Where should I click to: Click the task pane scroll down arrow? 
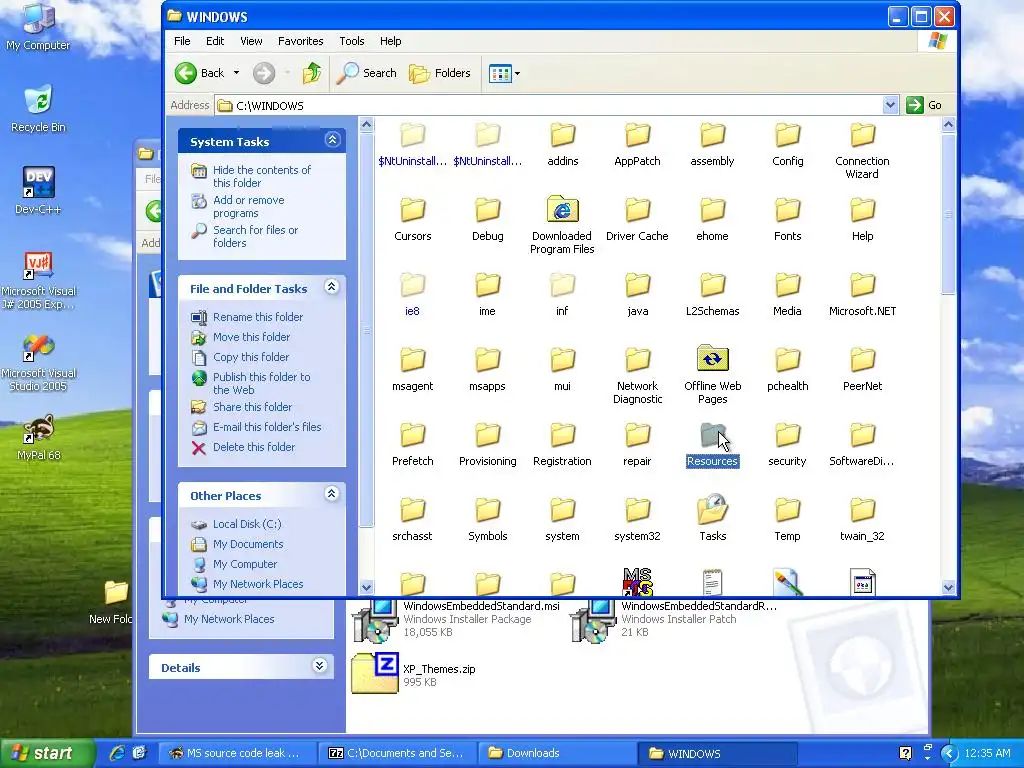click(366, 587)
